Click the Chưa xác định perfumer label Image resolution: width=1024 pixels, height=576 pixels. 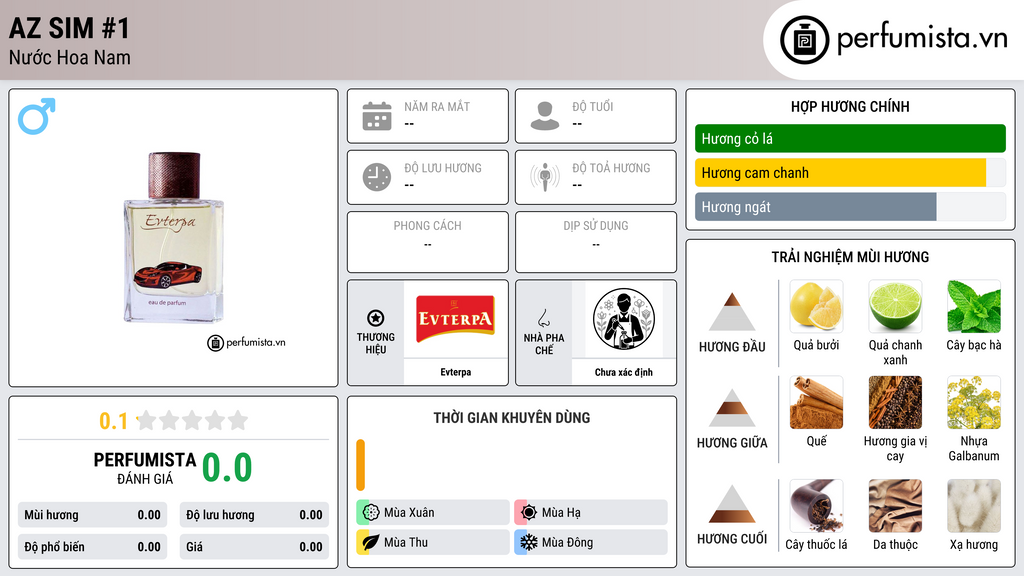tap(624, 372)
